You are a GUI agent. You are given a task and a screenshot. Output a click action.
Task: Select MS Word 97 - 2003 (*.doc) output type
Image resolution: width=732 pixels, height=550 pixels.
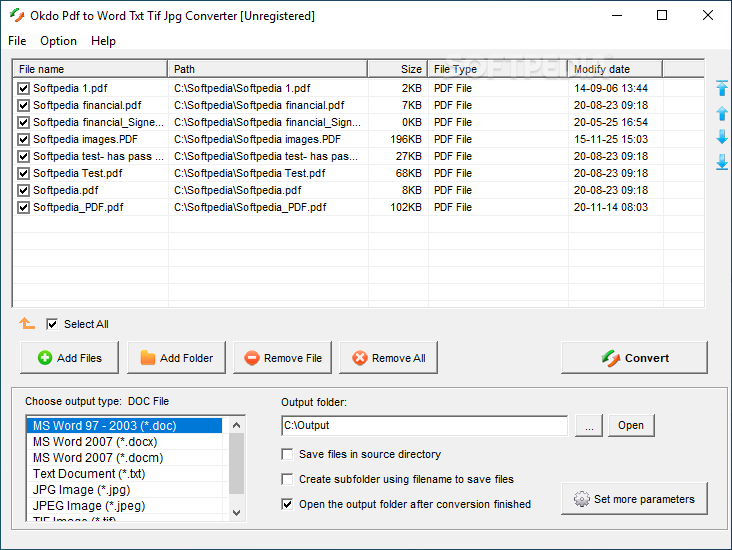[124, 426]
